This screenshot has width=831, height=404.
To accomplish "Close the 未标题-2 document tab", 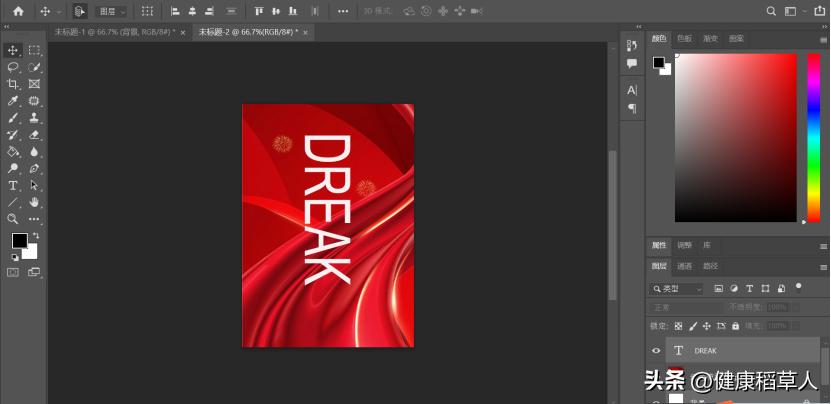I will tap(305, 33).
